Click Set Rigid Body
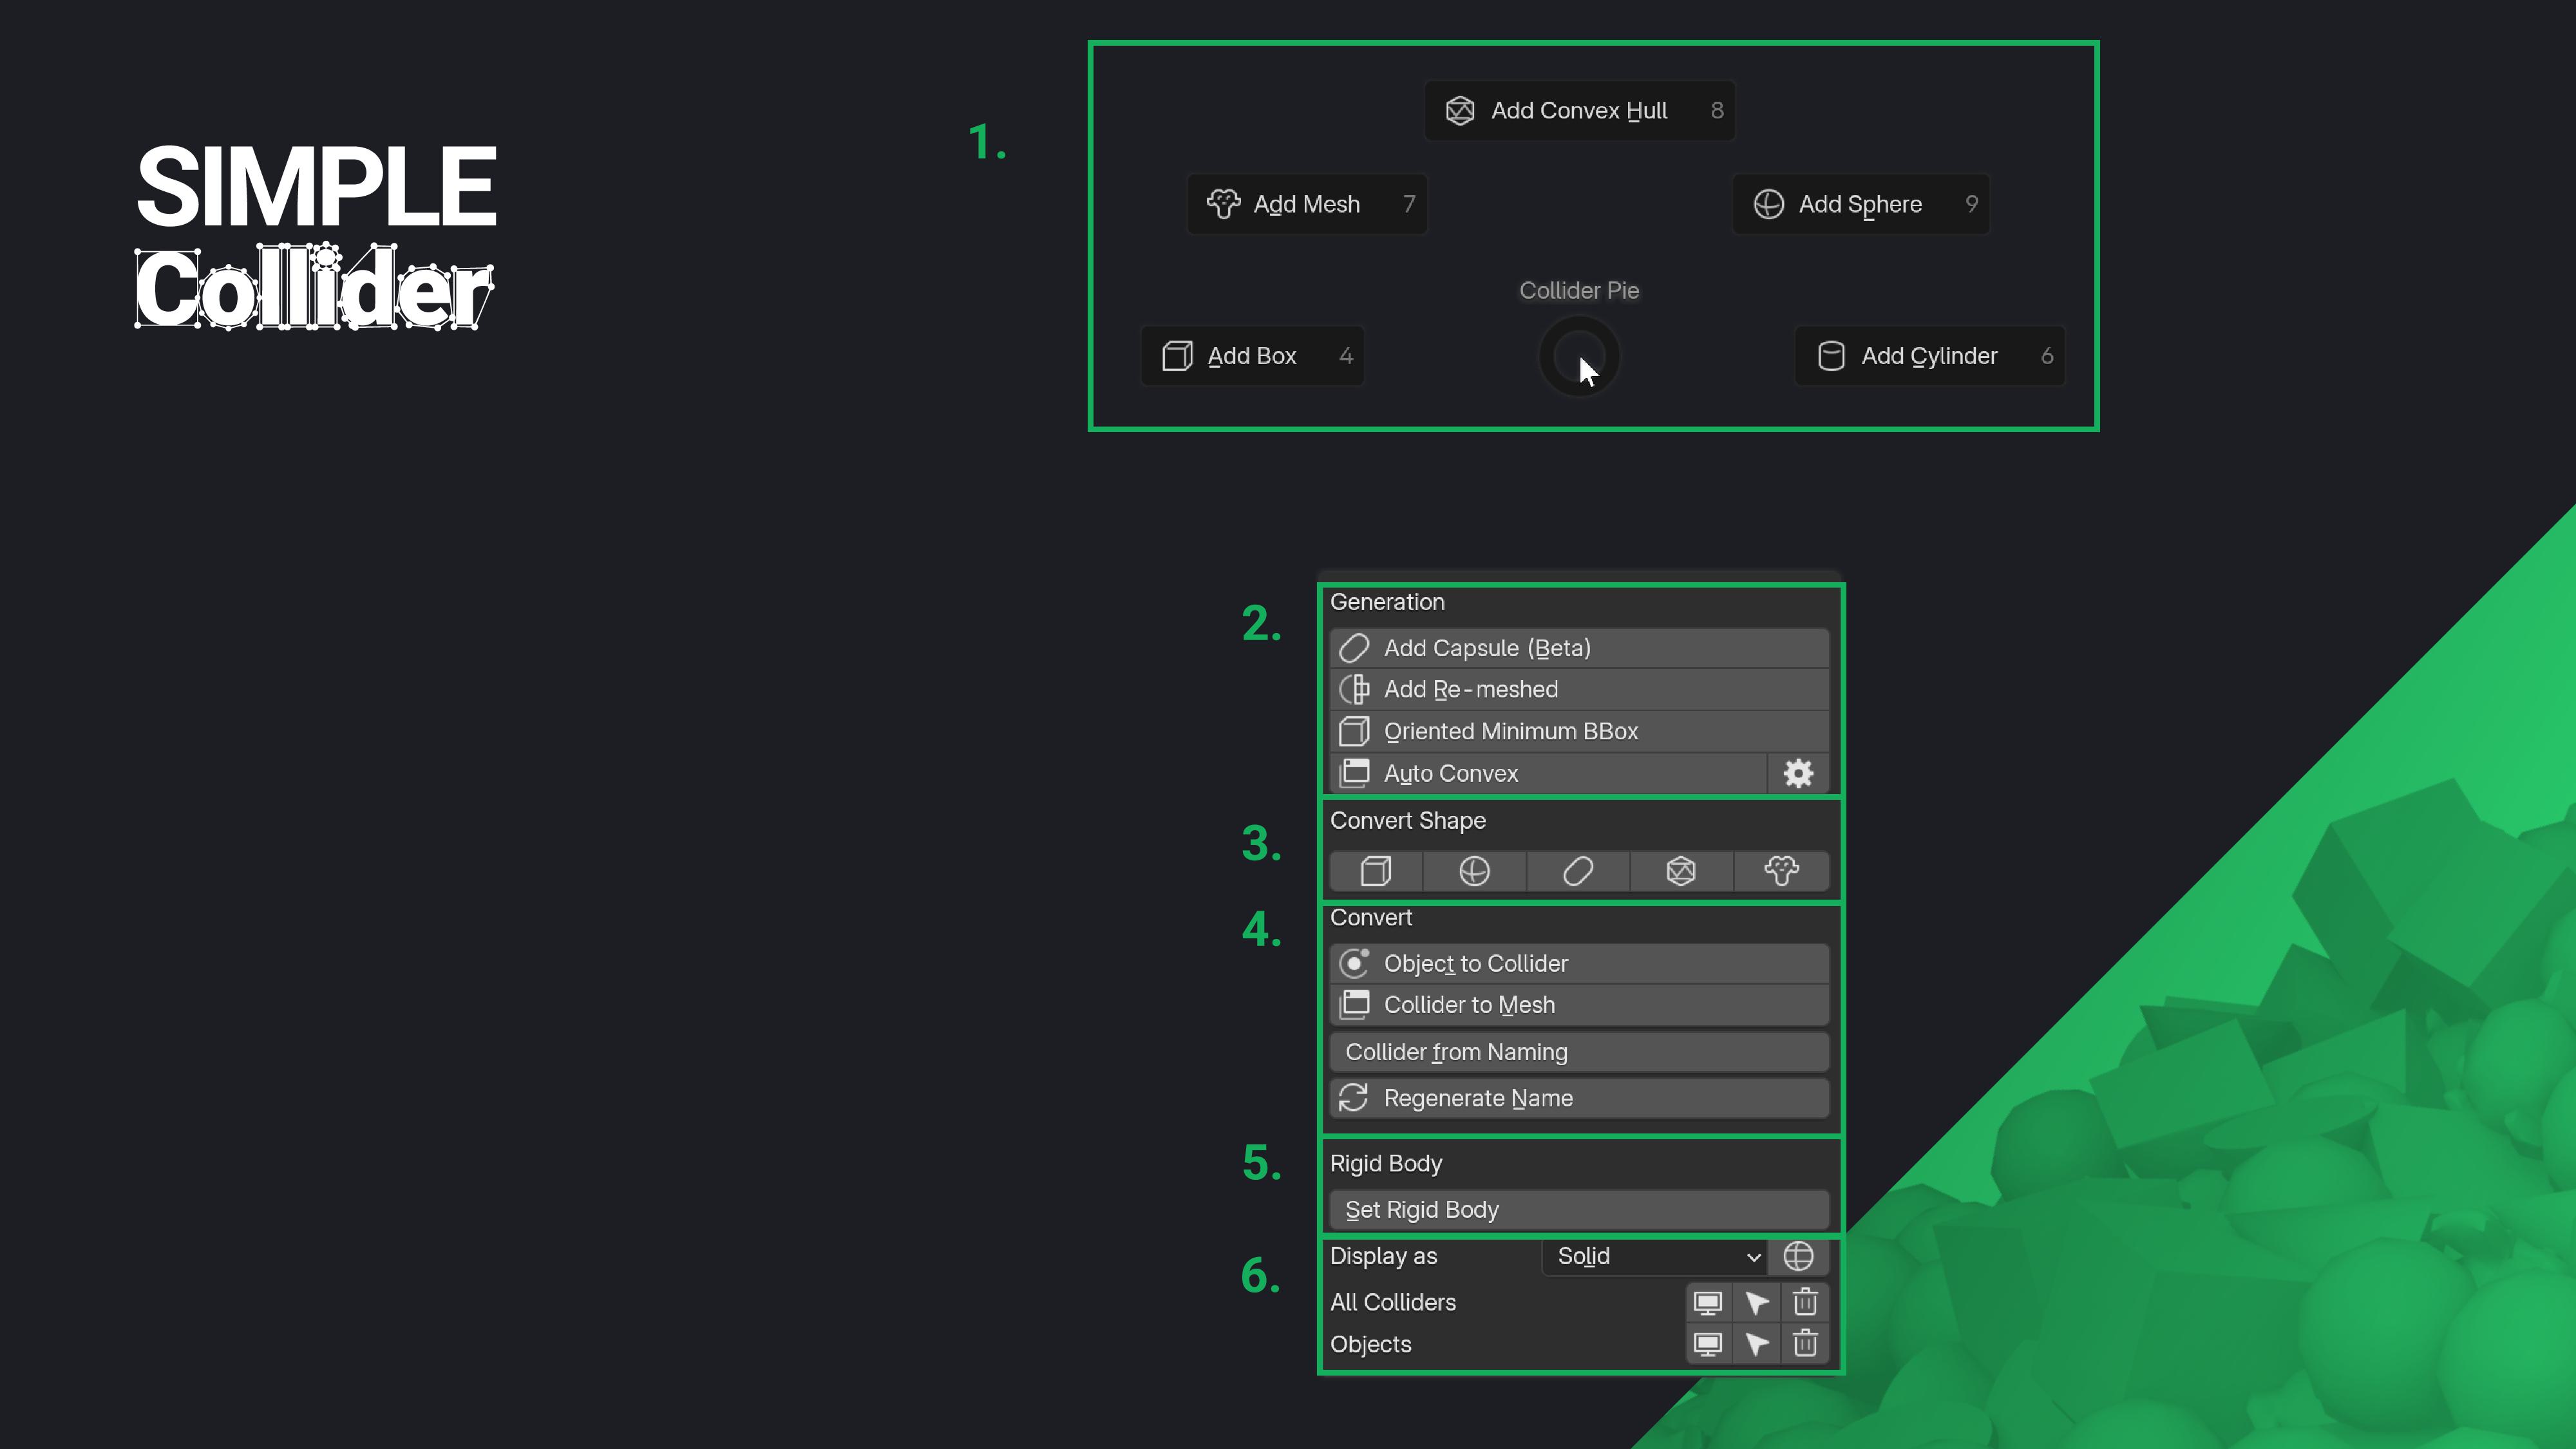The image size is (2576, 1449). 1578,1209
